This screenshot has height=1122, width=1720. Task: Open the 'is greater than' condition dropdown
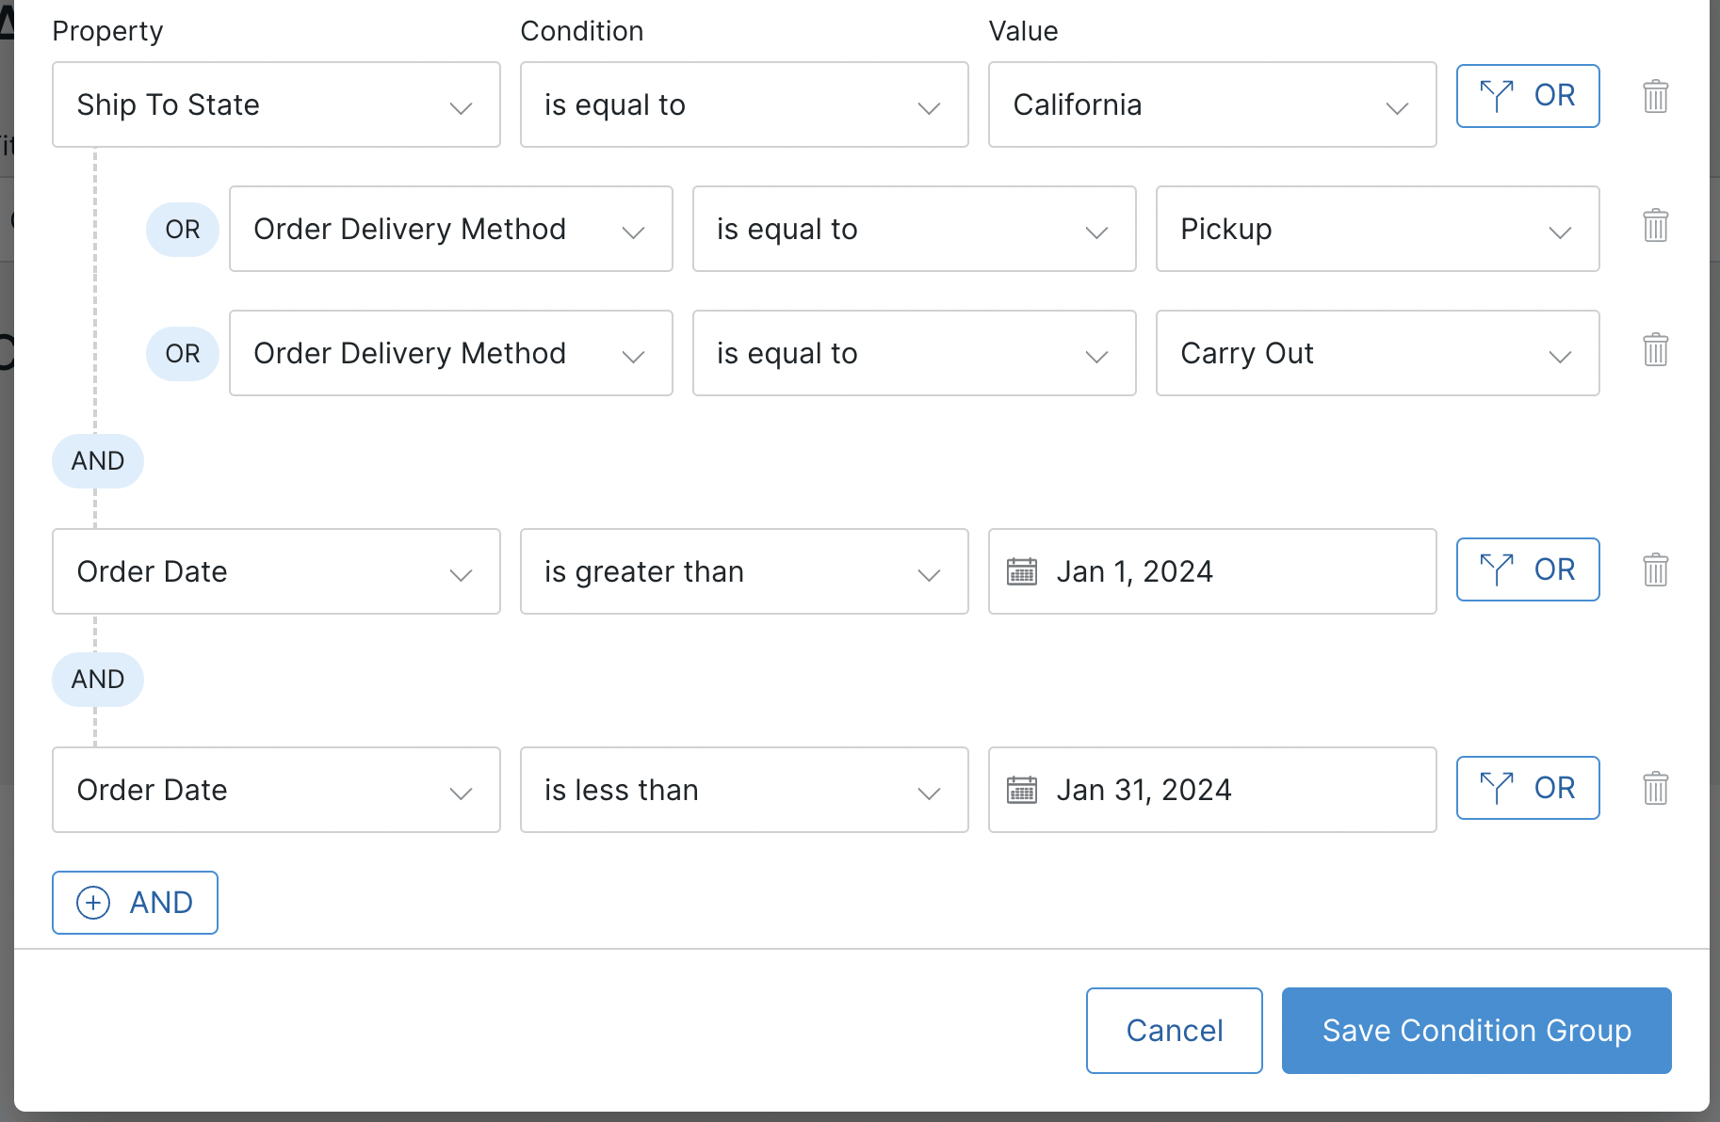click(x=743, y=572)
